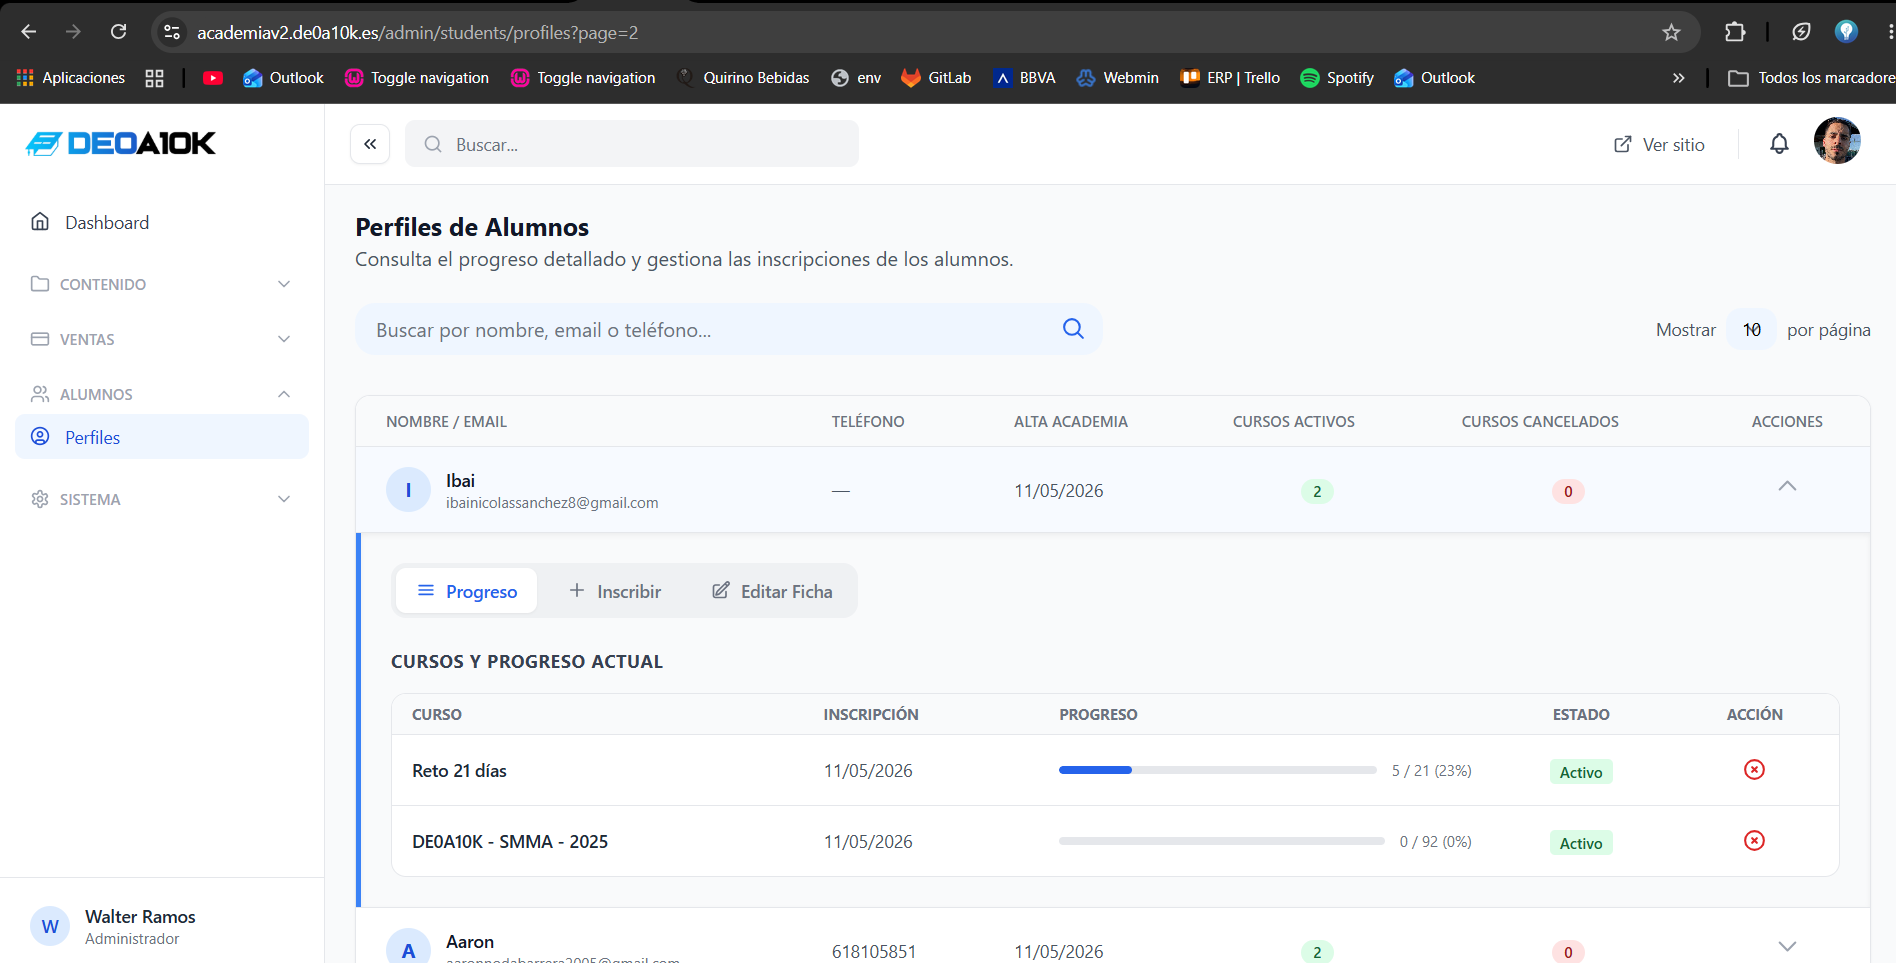The height and width of the screenshot is (963, 1896).
Task: Open Ver sitio link
Action: point(1659,144)
